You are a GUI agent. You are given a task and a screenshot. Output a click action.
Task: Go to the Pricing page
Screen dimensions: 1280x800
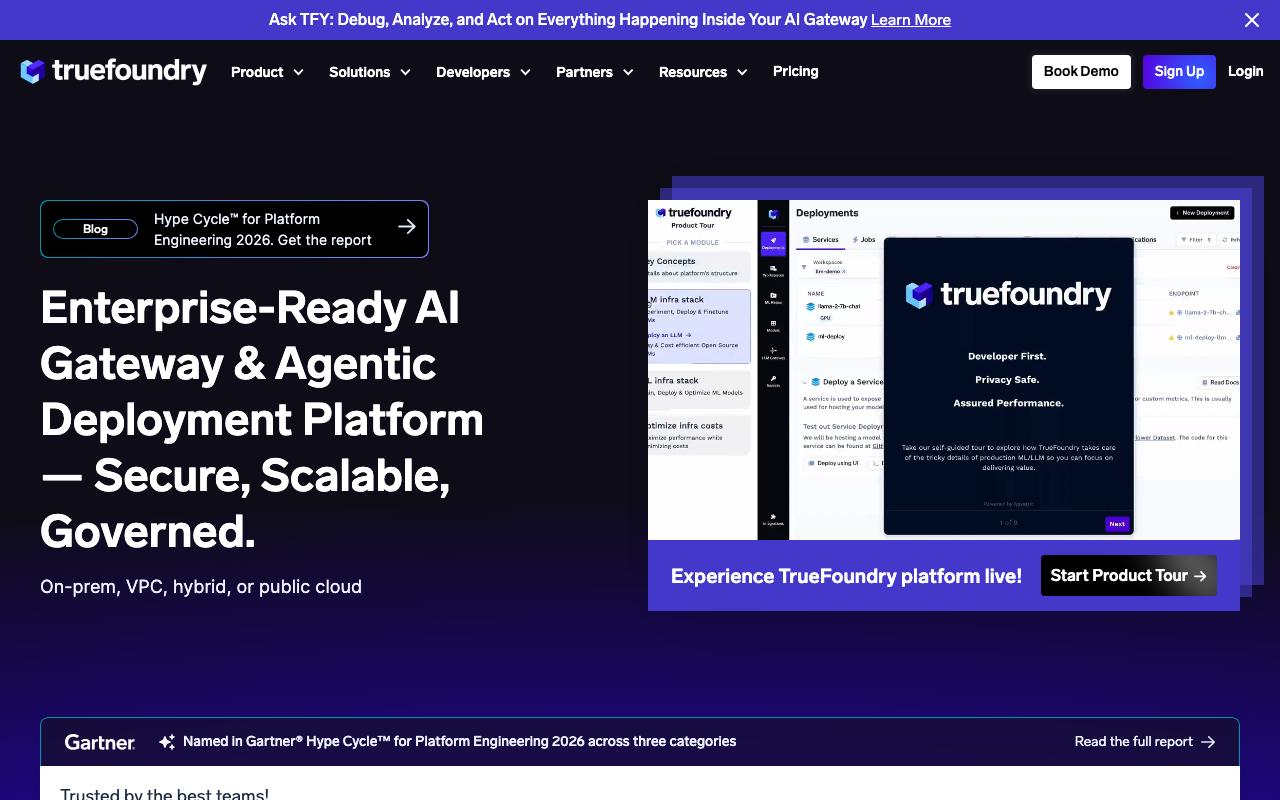coord(796,71)
